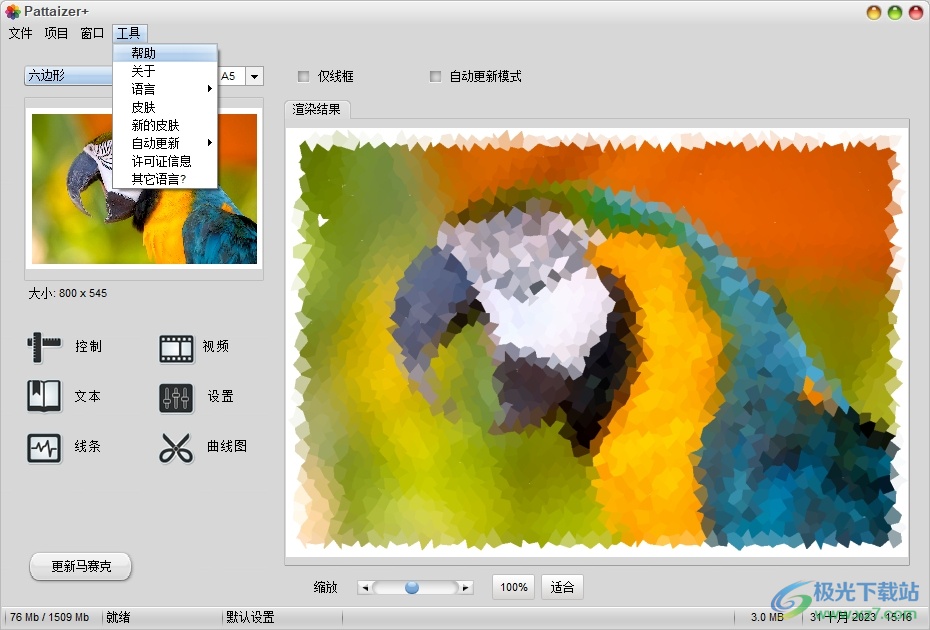Click the 就绪 ready status text

[118, 618]
